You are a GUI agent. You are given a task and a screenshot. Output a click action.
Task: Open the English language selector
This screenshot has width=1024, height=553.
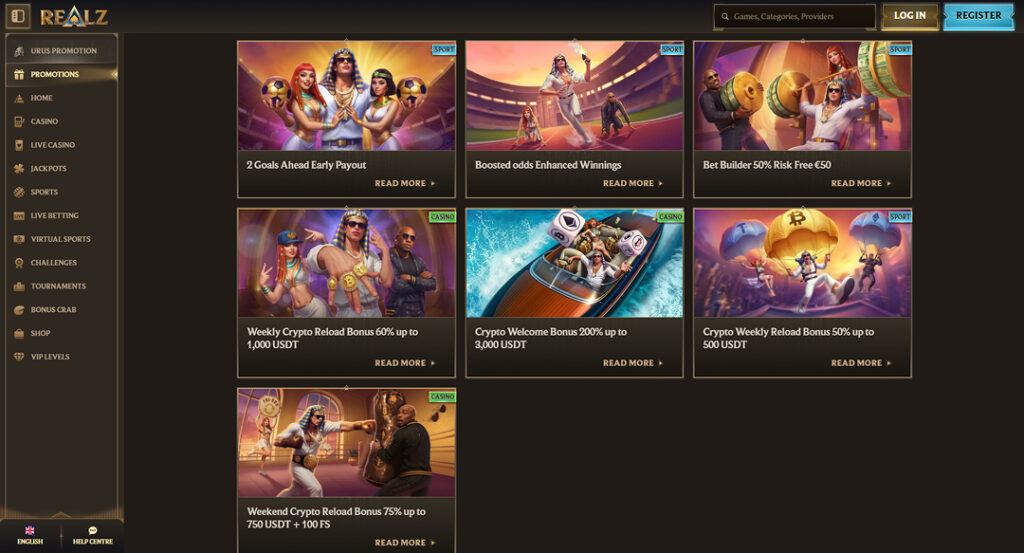tap(30, 535)
